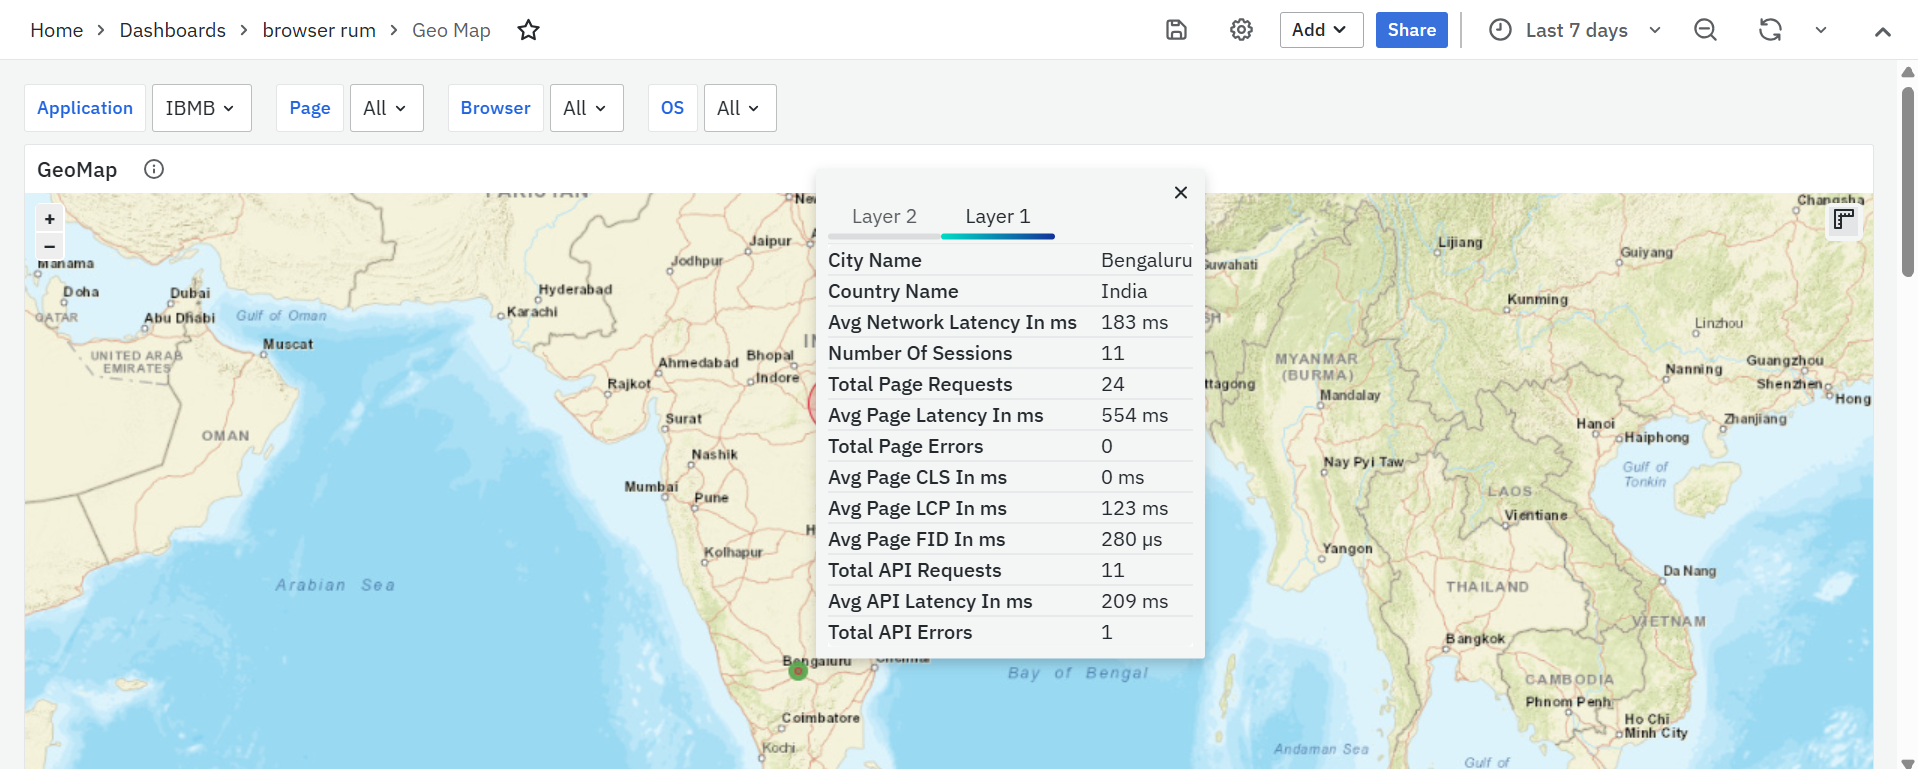Collapse the top toolbar with up chevron
1918x769 pixels.
tap(1882, 31)
